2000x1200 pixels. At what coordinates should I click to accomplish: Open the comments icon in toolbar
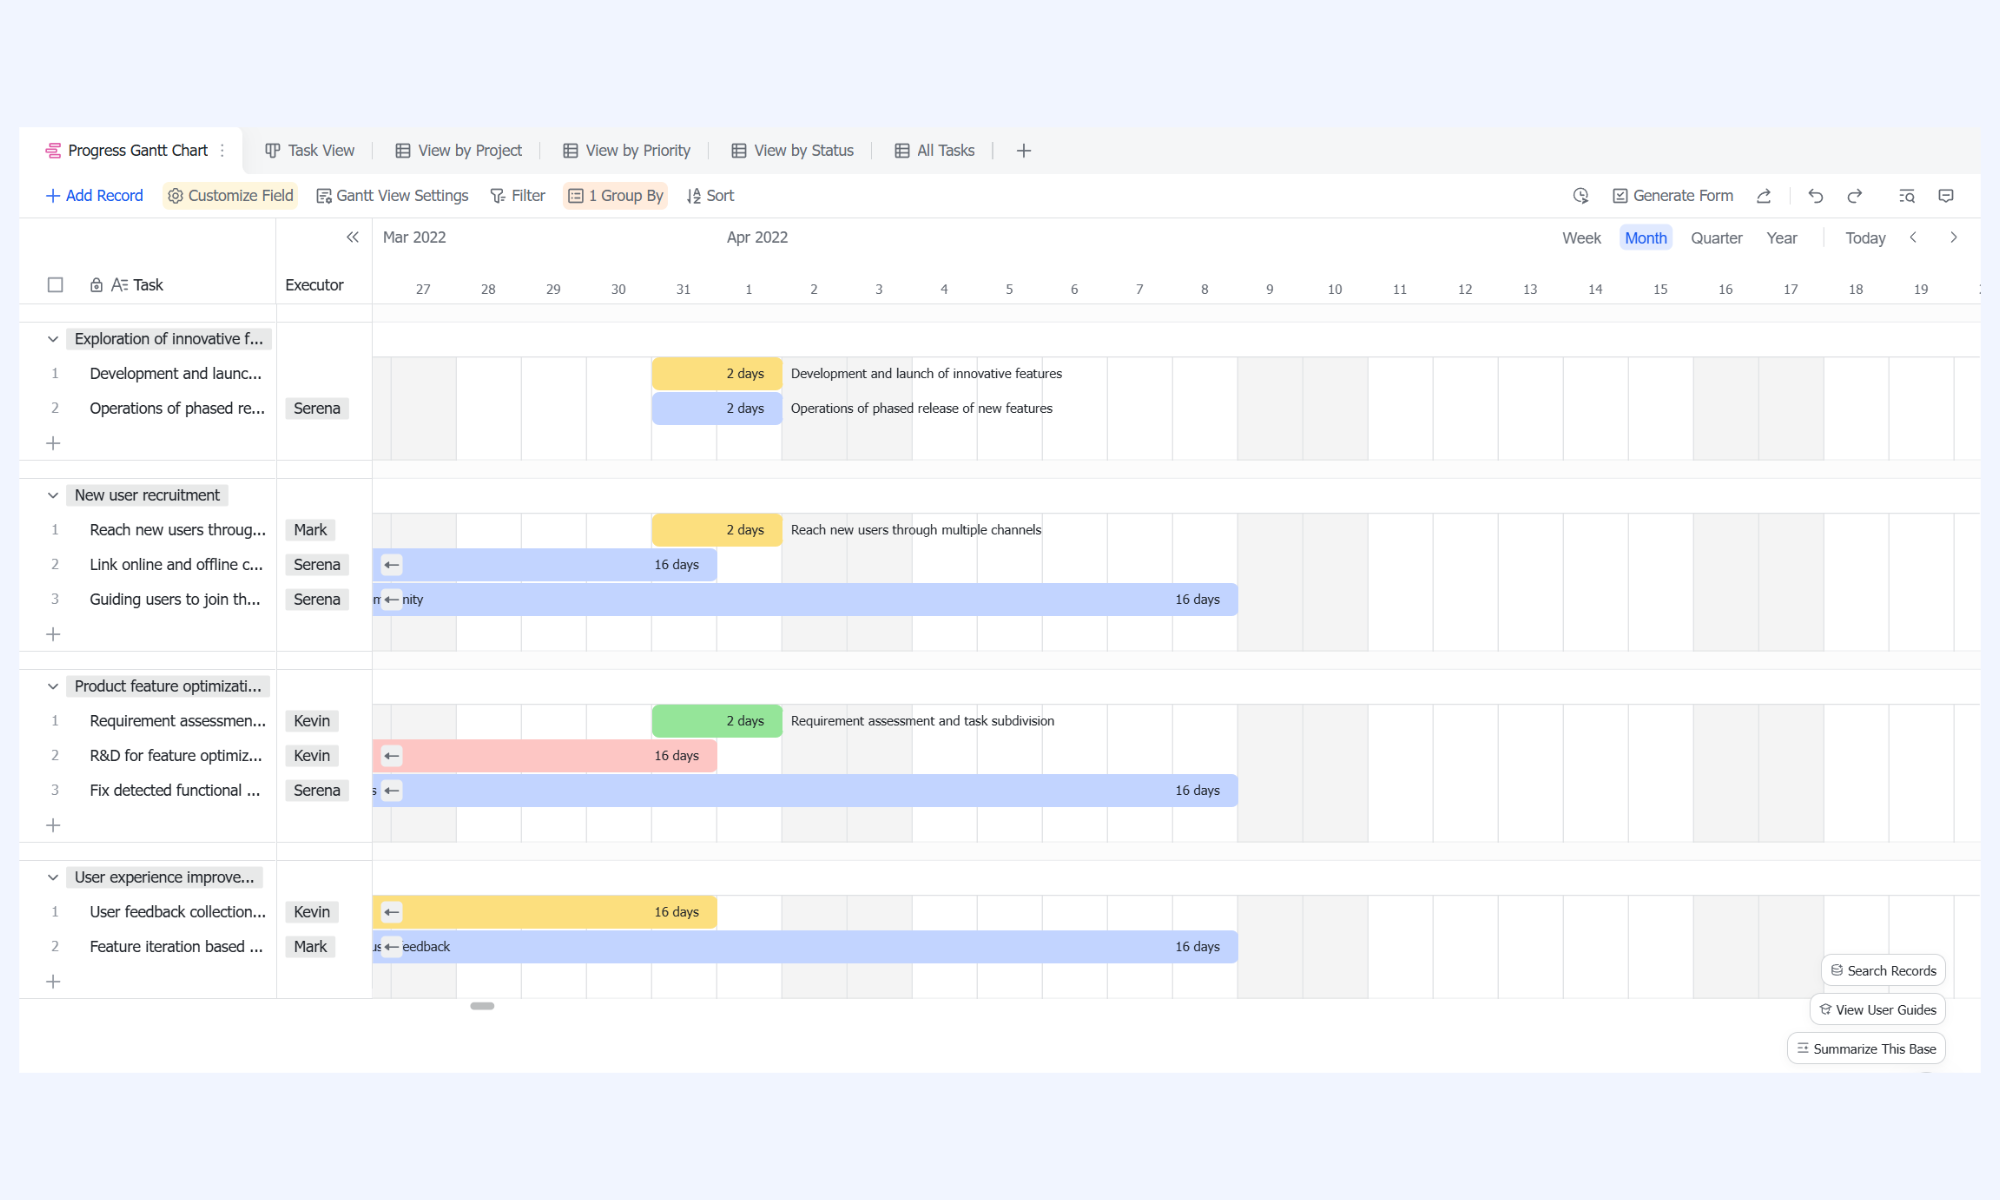1946,196
